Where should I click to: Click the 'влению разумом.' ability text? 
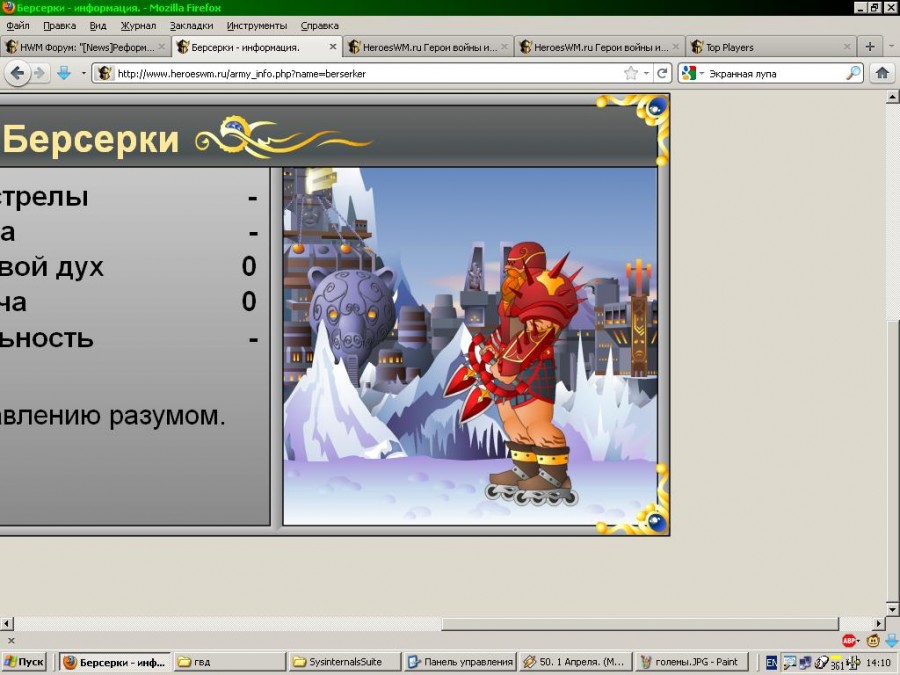click(112, 416)
